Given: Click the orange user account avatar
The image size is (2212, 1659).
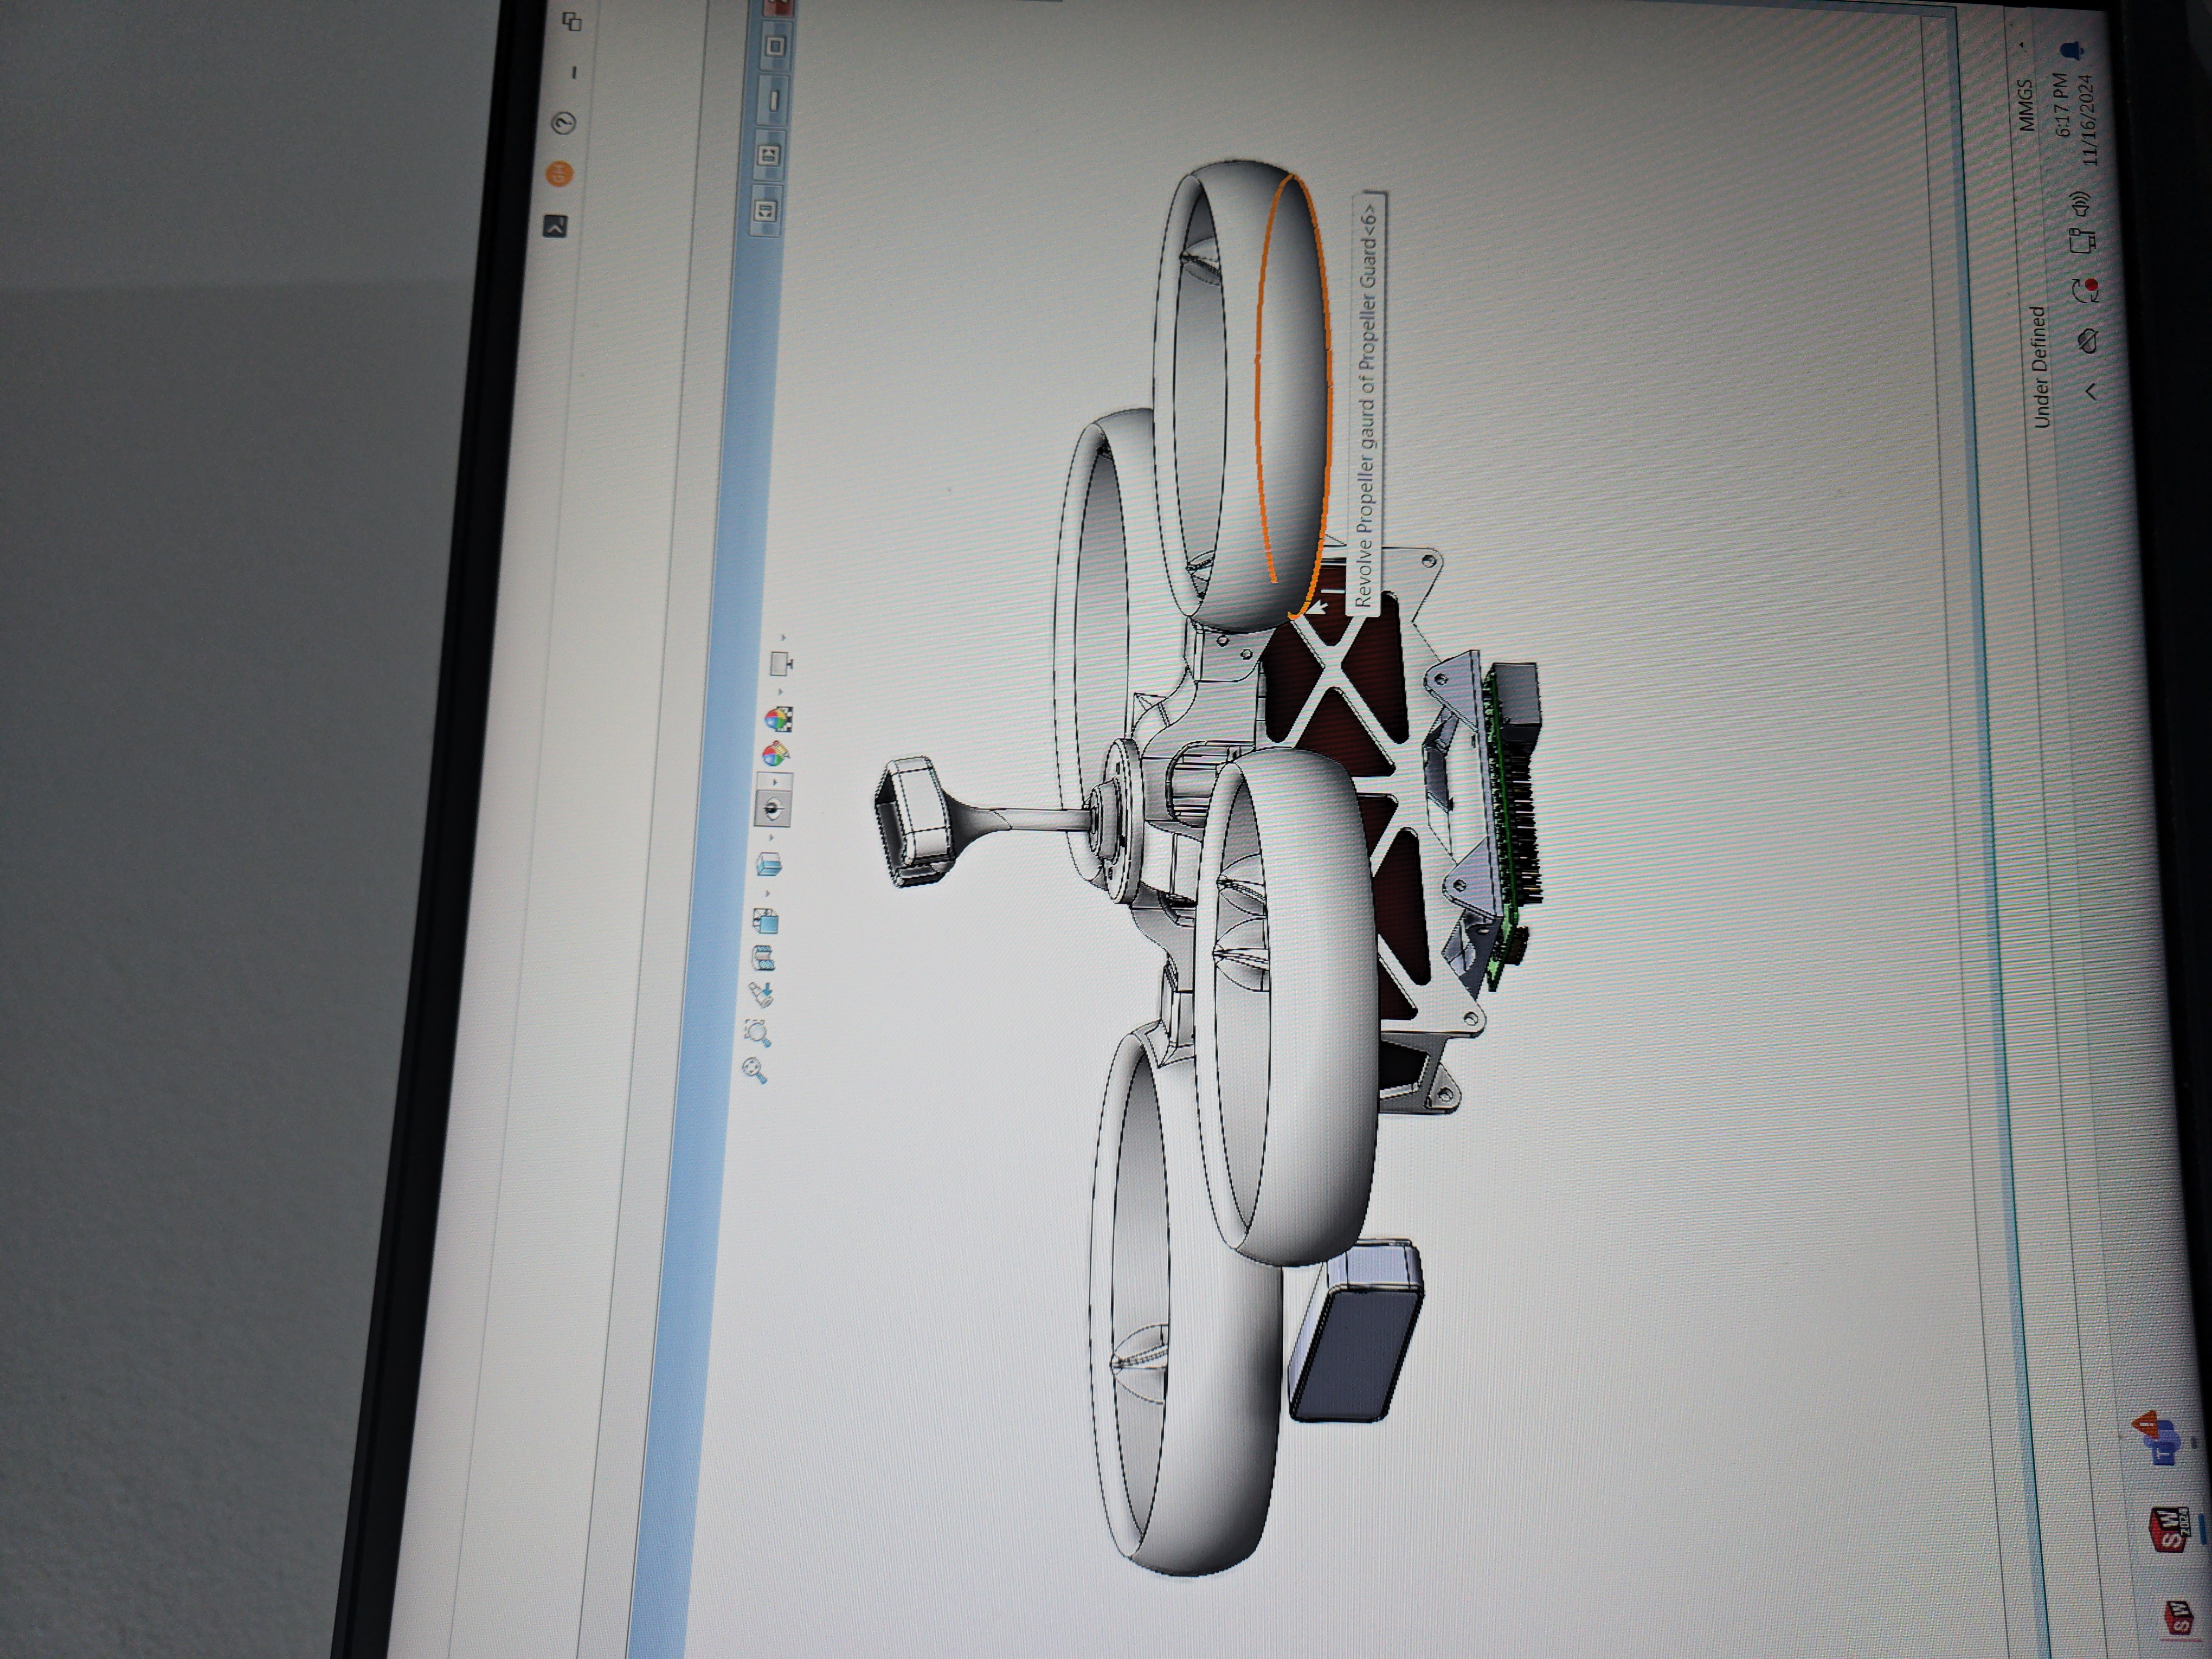Looking at the screenshot, I should pyautogui.click(x=560, y=174).
